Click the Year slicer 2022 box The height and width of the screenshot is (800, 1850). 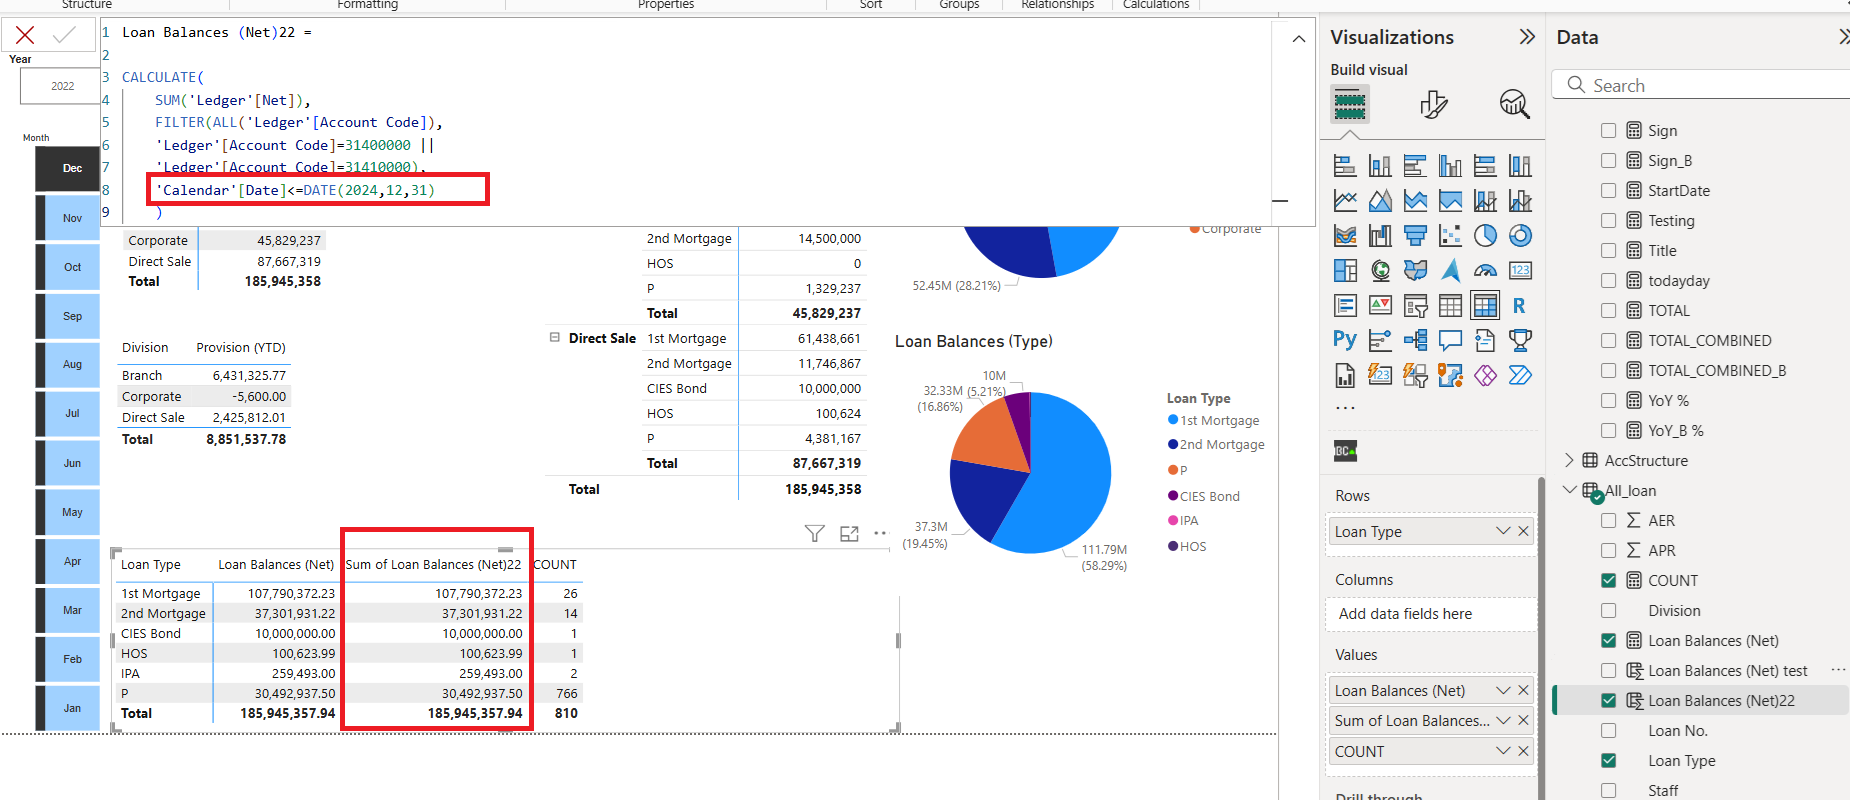(x=61, y=86)
